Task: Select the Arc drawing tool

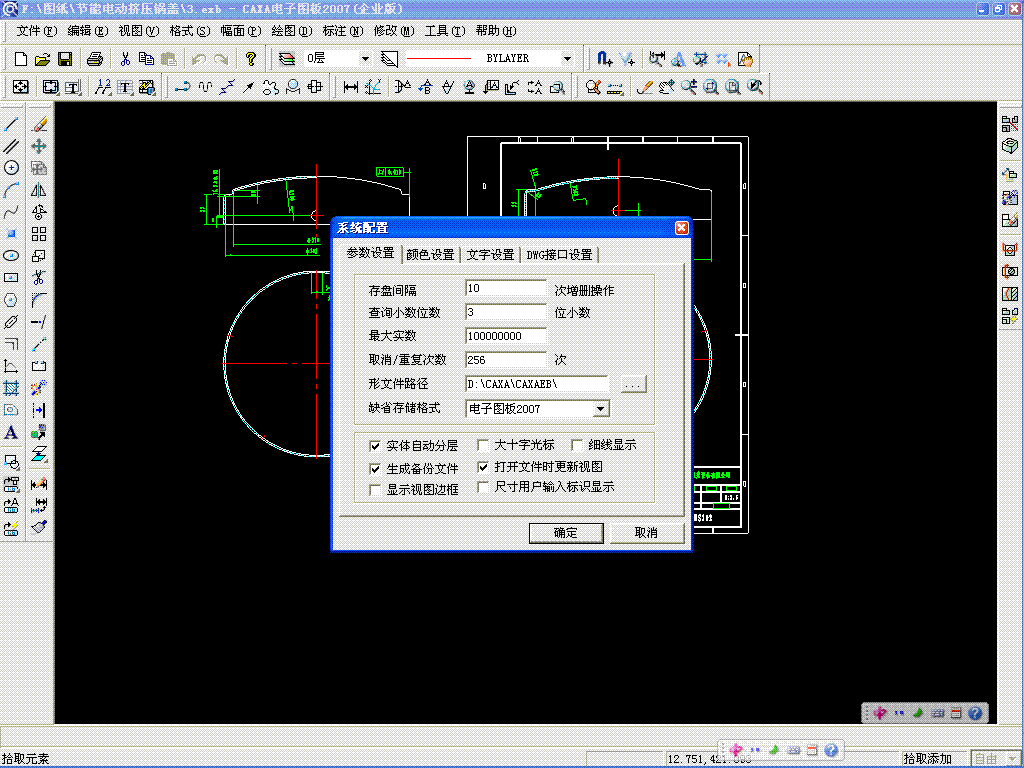Action: [x=11, y=190]
